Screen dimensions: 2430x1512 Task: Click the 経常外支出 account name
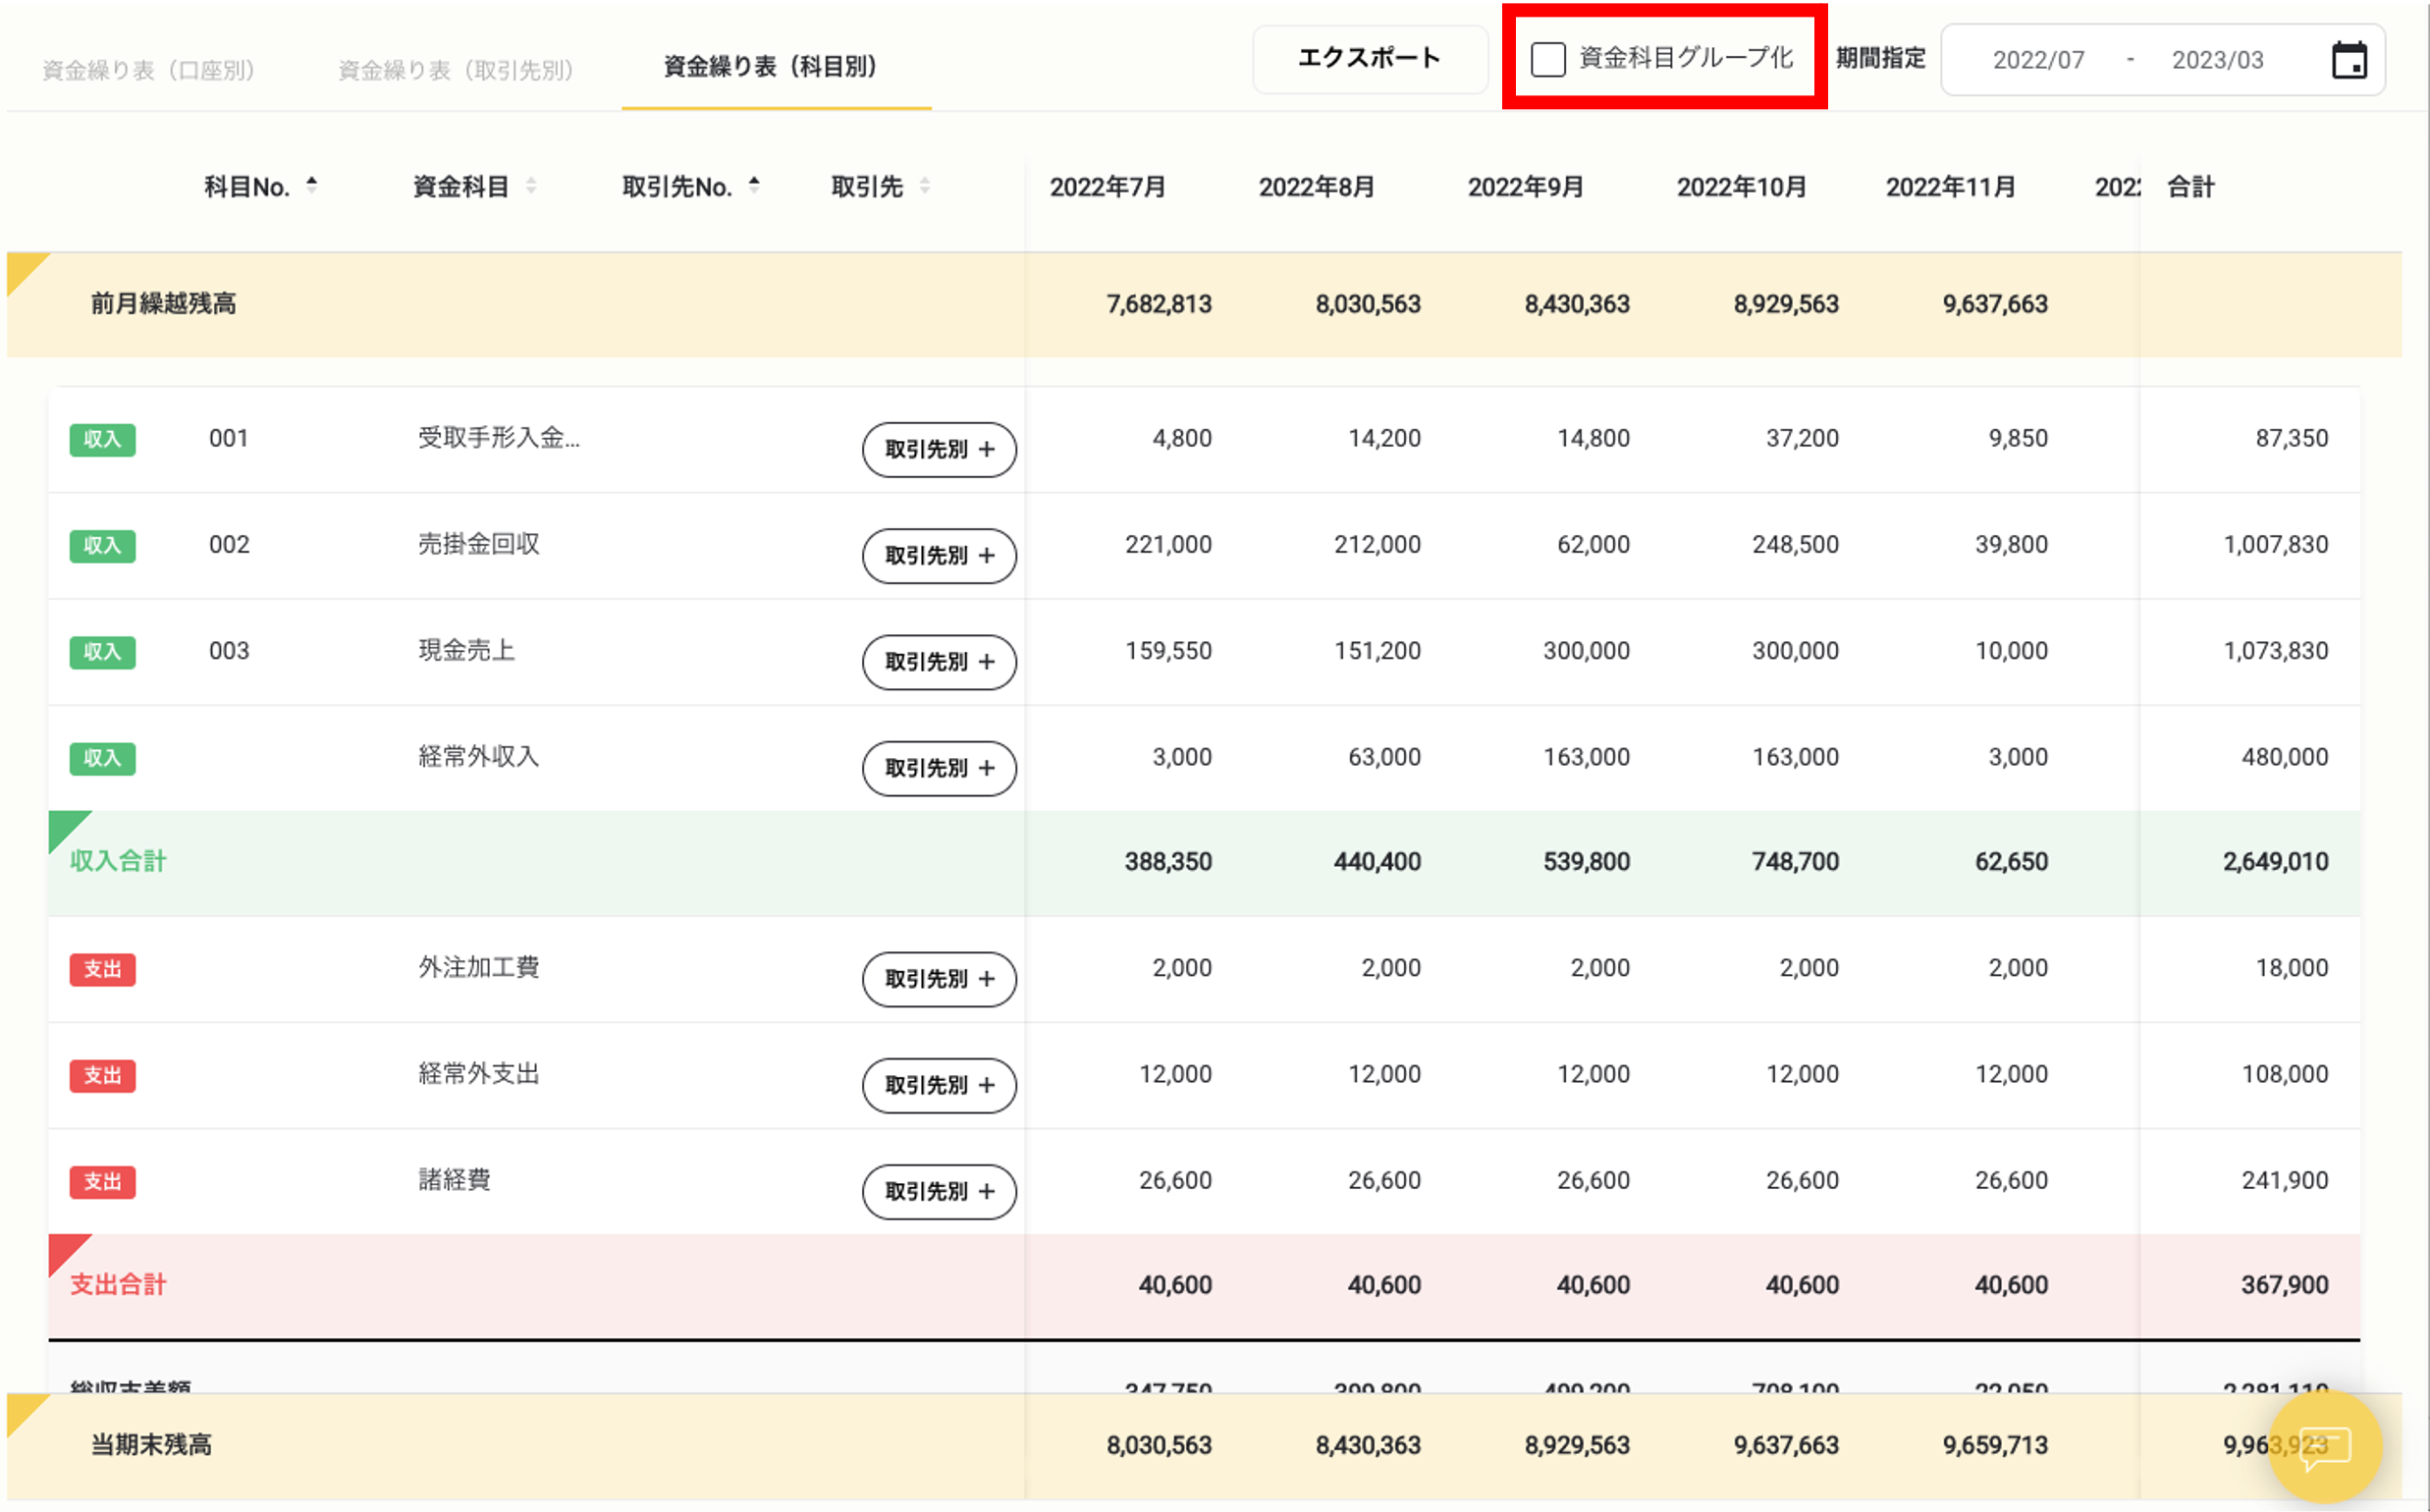(x=478, y=1073)
